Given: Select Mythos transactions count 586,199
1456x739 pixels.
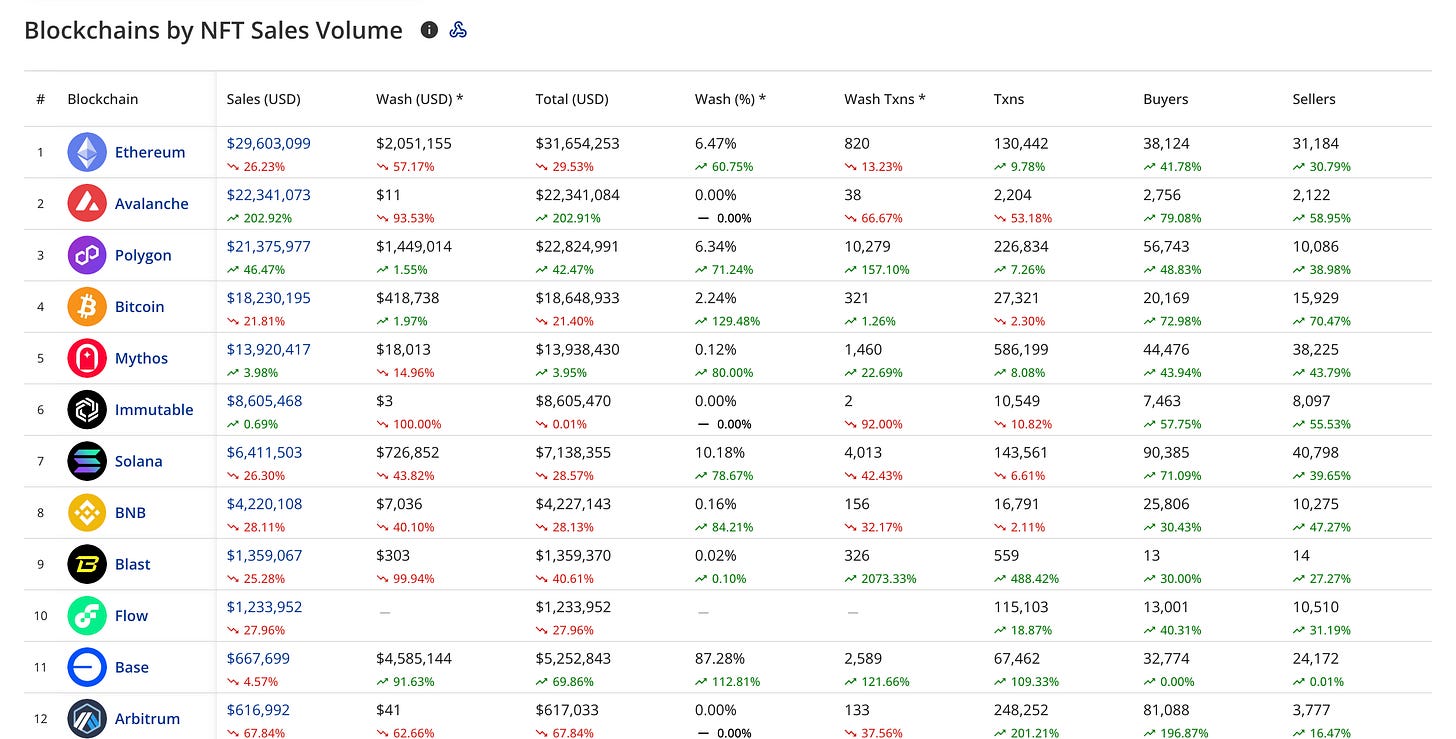Looking at the screenshot, I should pyautogui.click(x=1021, y=349).
